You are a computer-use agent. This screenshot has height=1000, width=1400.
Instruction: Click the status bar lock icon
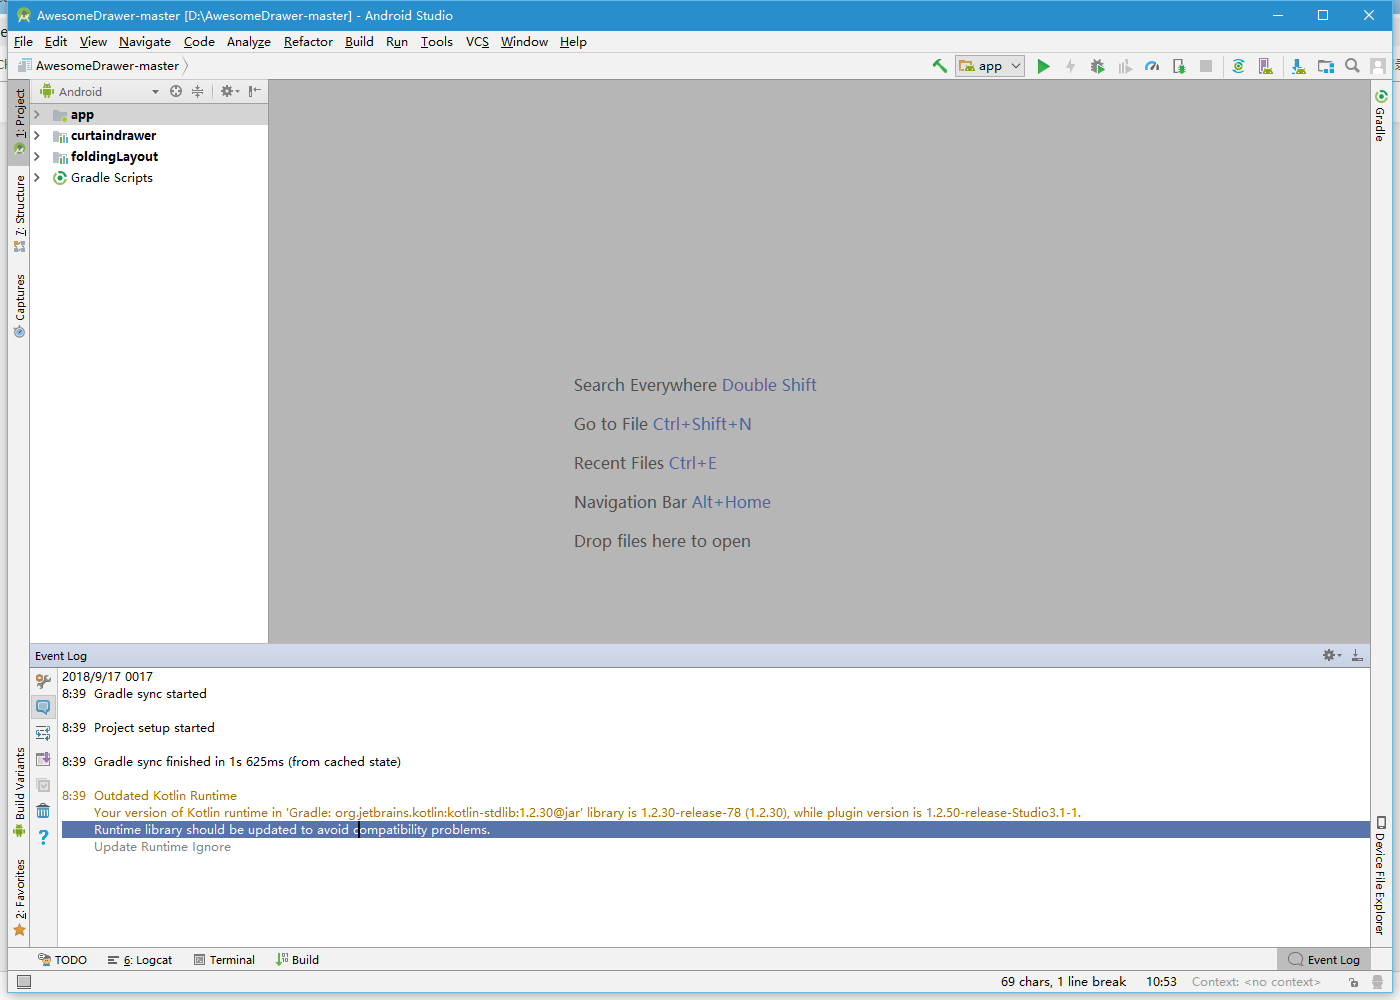pos(1353,982)
